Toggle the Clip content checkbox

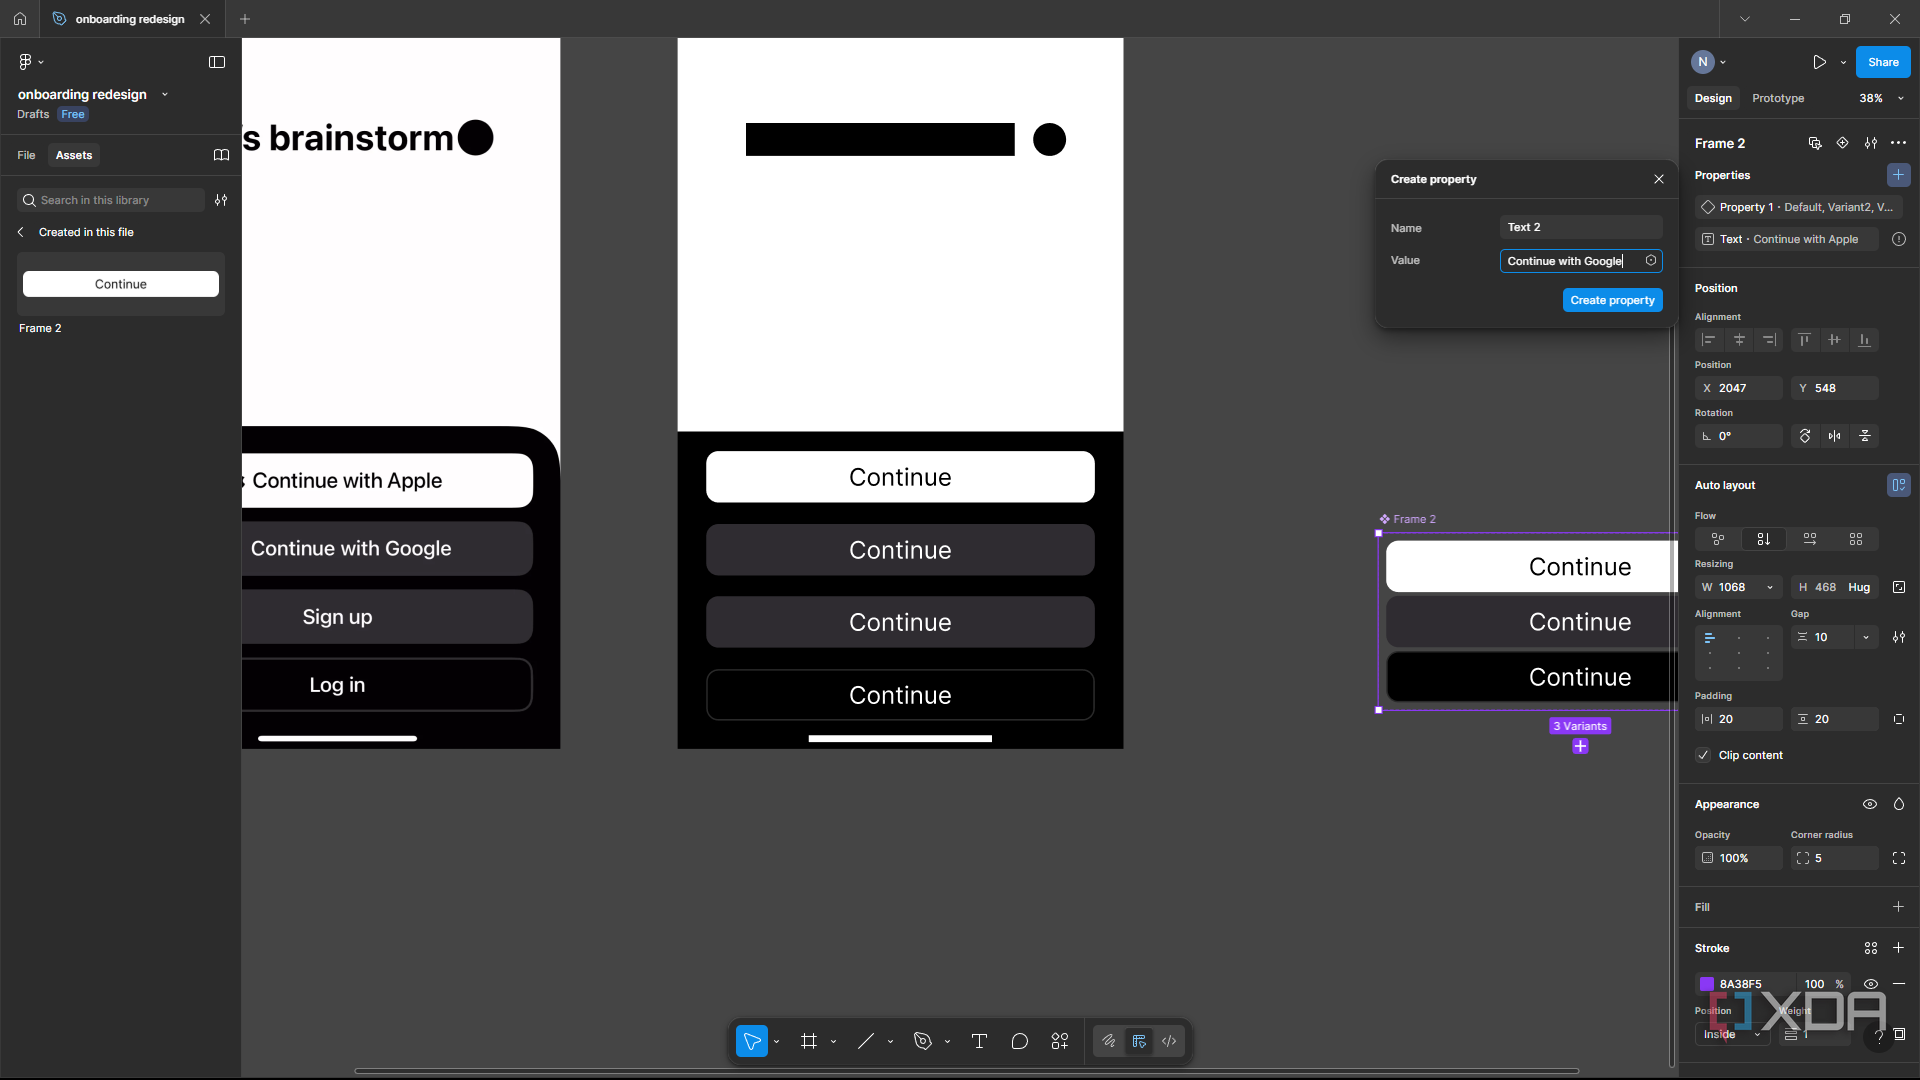click(1703, 755)
